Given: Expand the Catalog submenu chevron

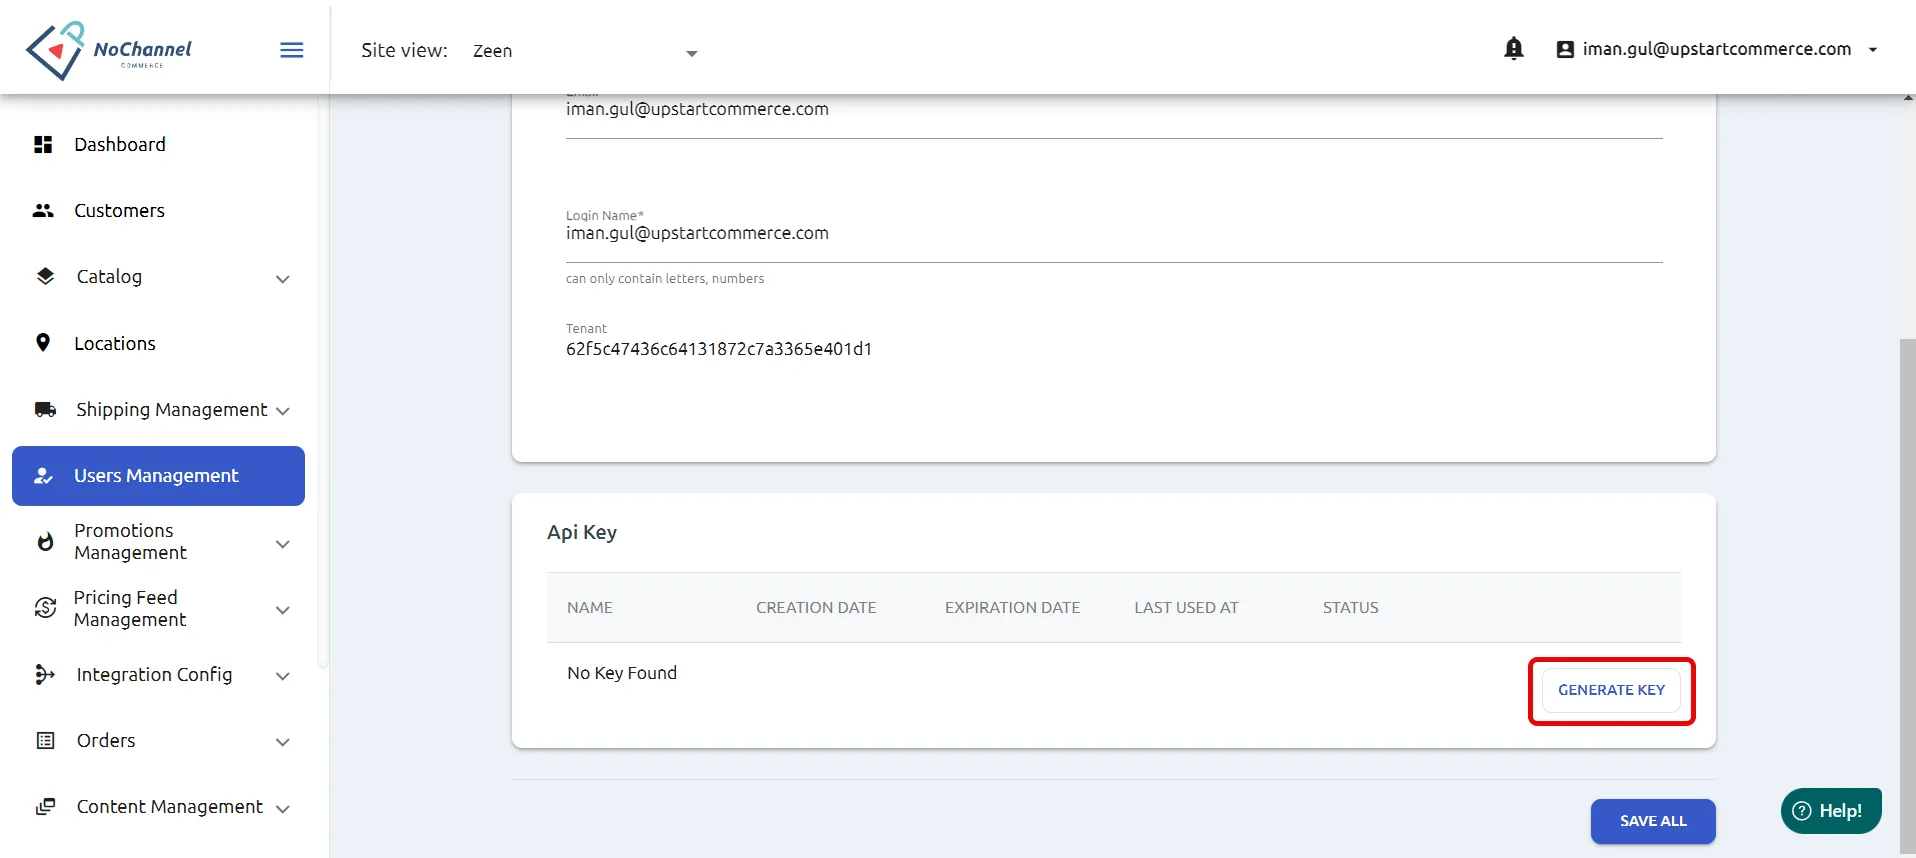Looking at the screenshot, I should [283, 279].
